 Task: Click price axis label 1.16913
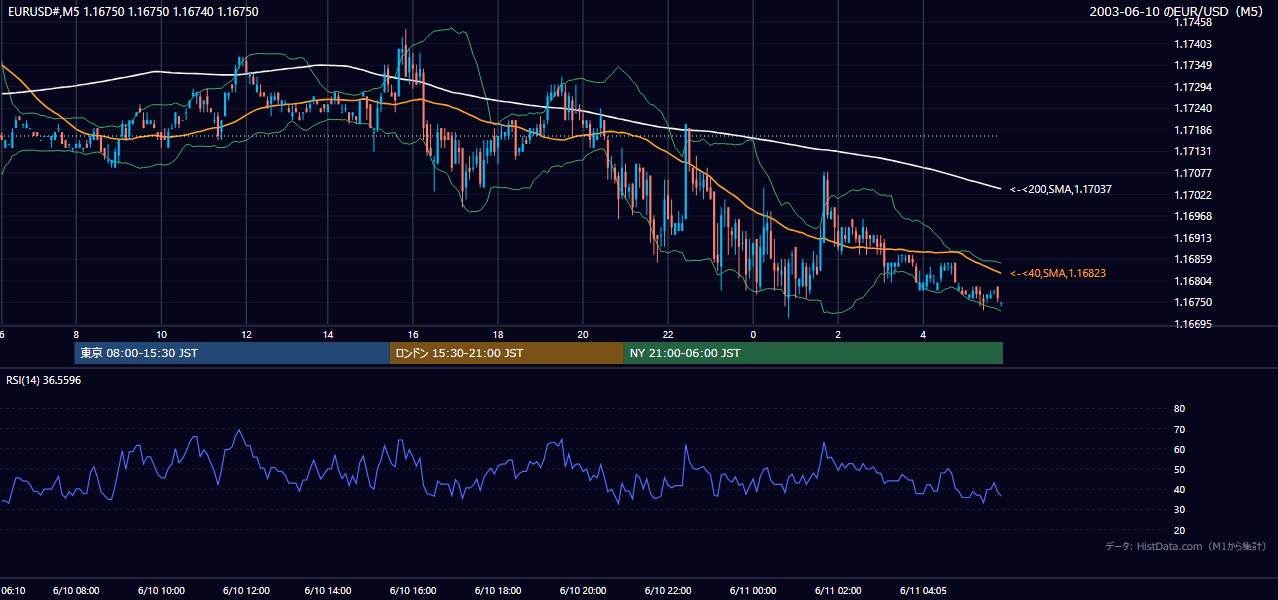[x=1193, y=238]
